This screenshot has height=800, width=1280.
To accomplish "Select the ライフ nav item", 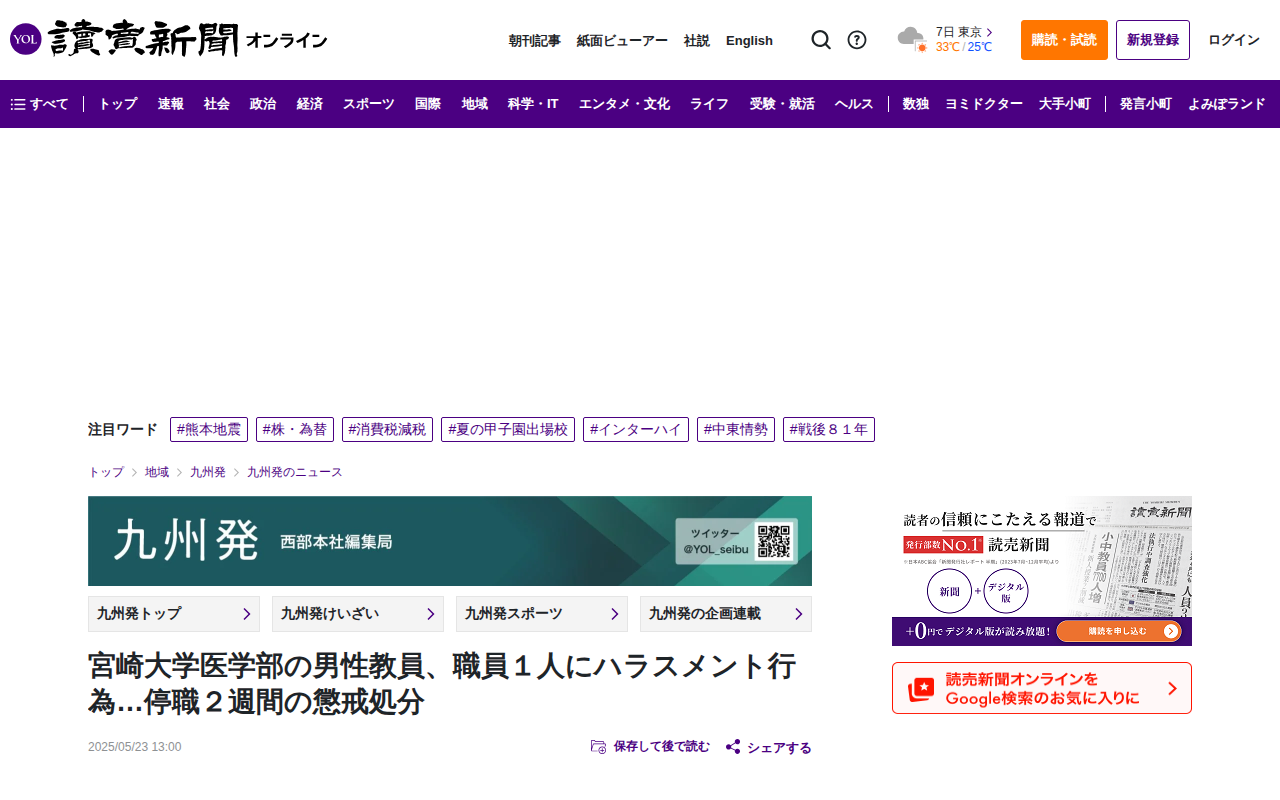I will pos(709,104).
